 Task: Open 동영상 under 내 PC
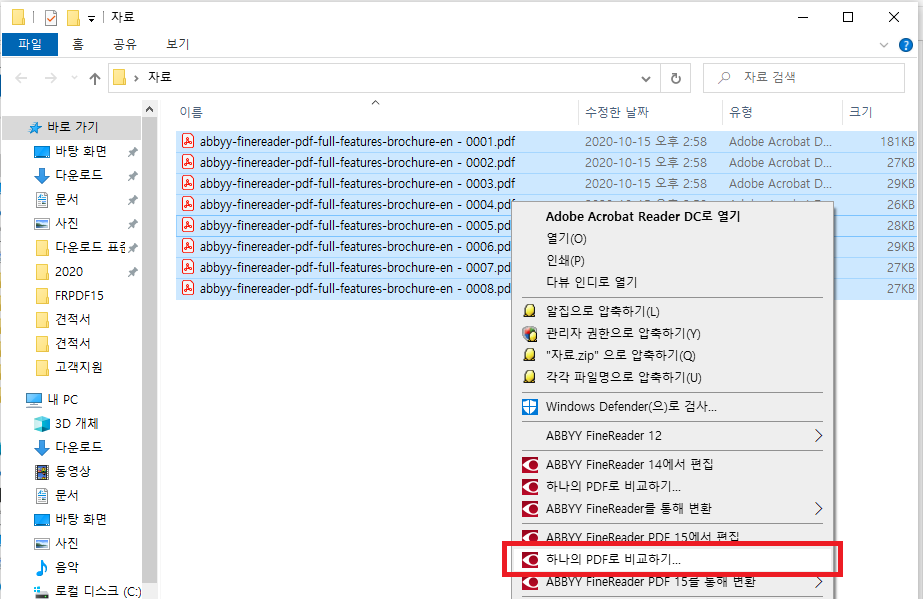[x=72, y=471]
